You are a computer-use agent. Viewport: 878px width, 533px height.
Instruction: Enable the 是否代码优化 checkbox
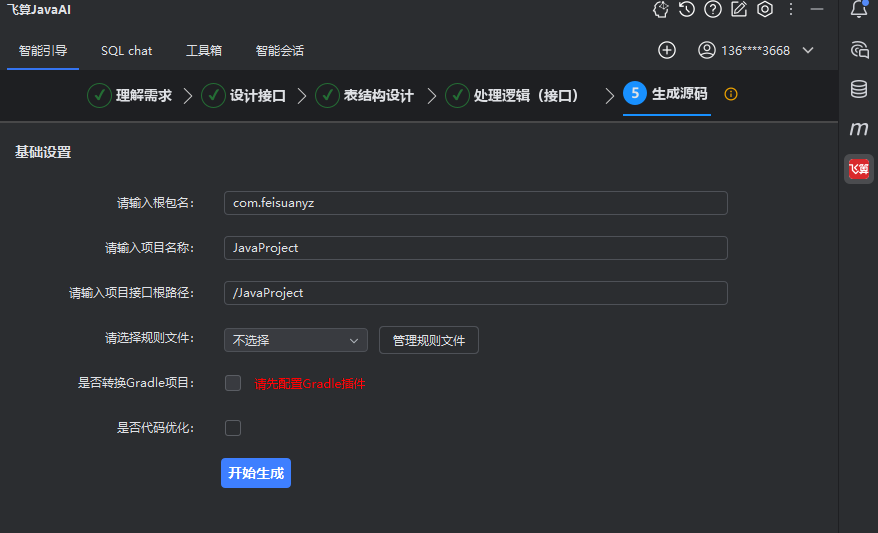click(x=233, y=428)
